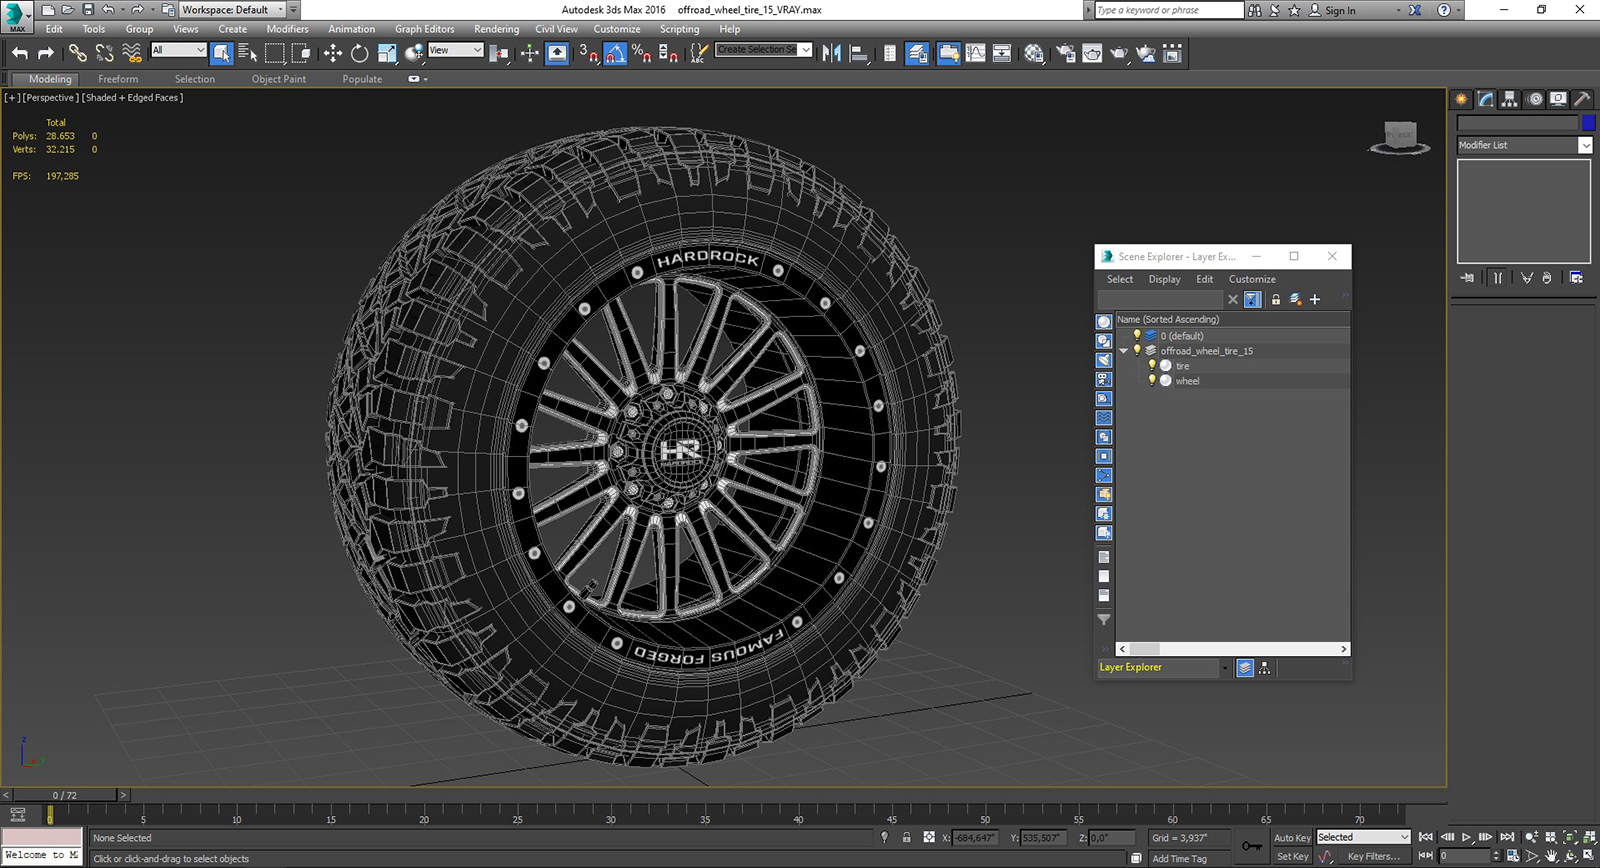Toggle visibility bulb of 0 (default) layer
The width and height of the screenshot is (1600, 868).
point(1137,336)
